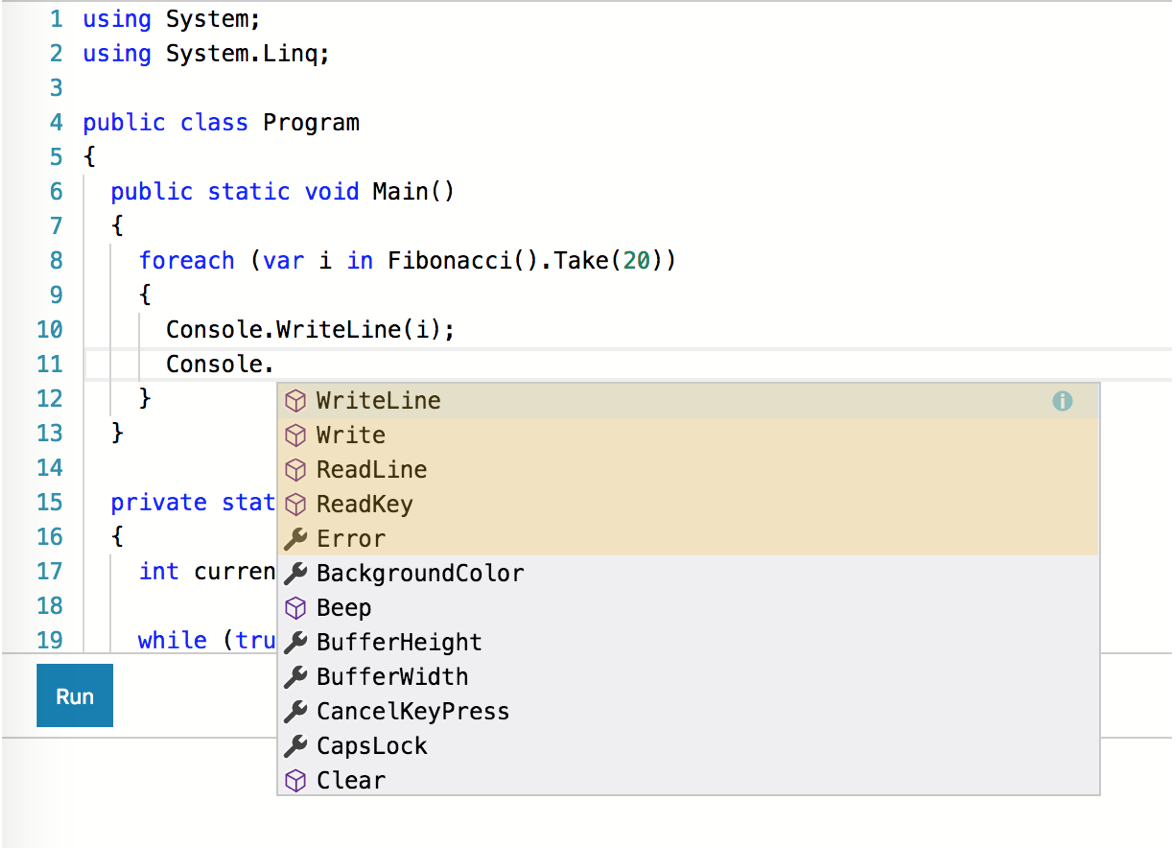Click the cube icon next to Clear

tap(295, 780)
